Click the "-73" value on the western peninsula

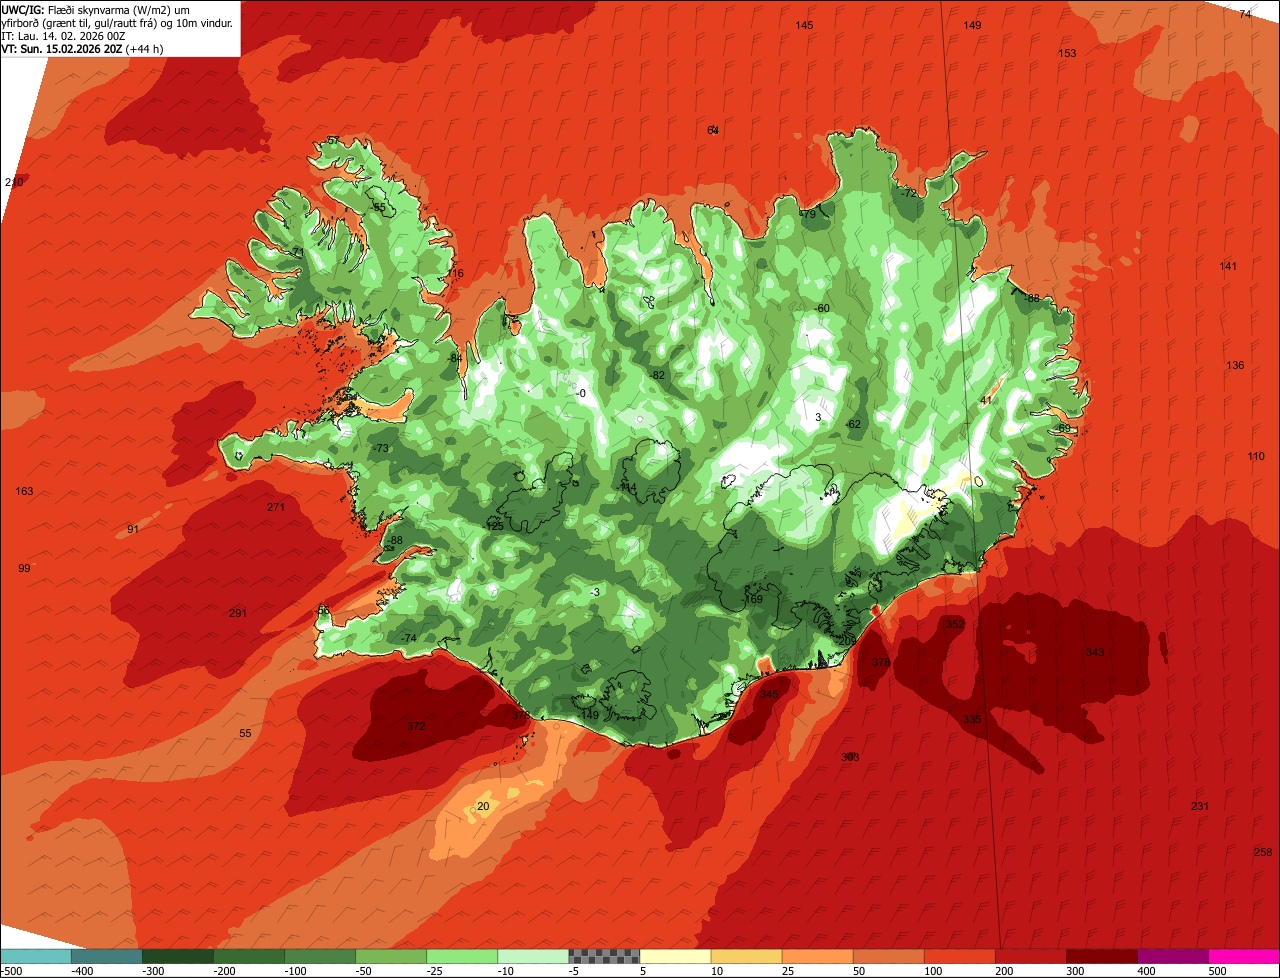[380, 449]
